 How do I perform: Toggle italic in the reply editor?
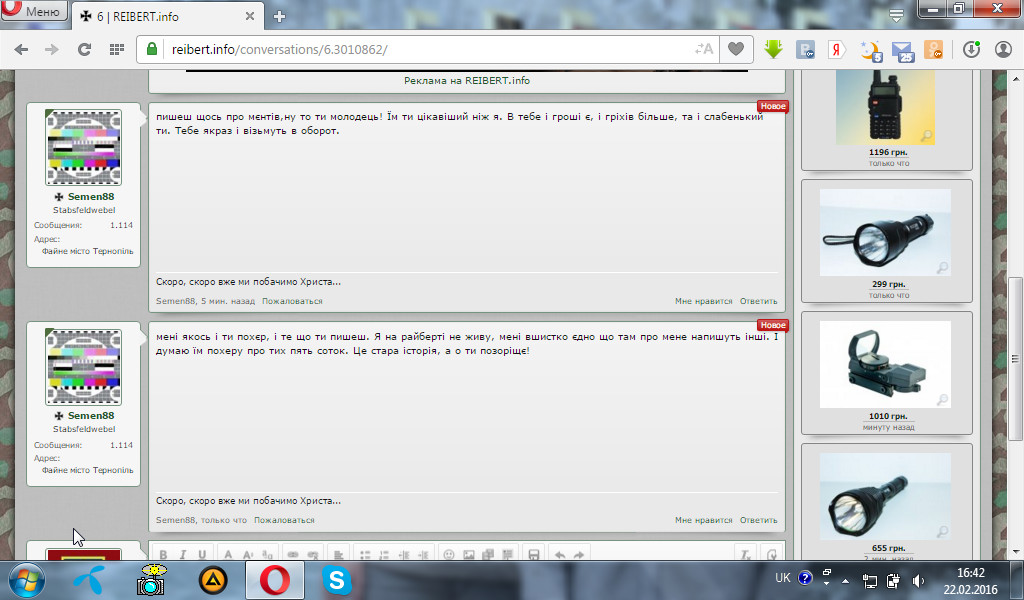(183, 554)
